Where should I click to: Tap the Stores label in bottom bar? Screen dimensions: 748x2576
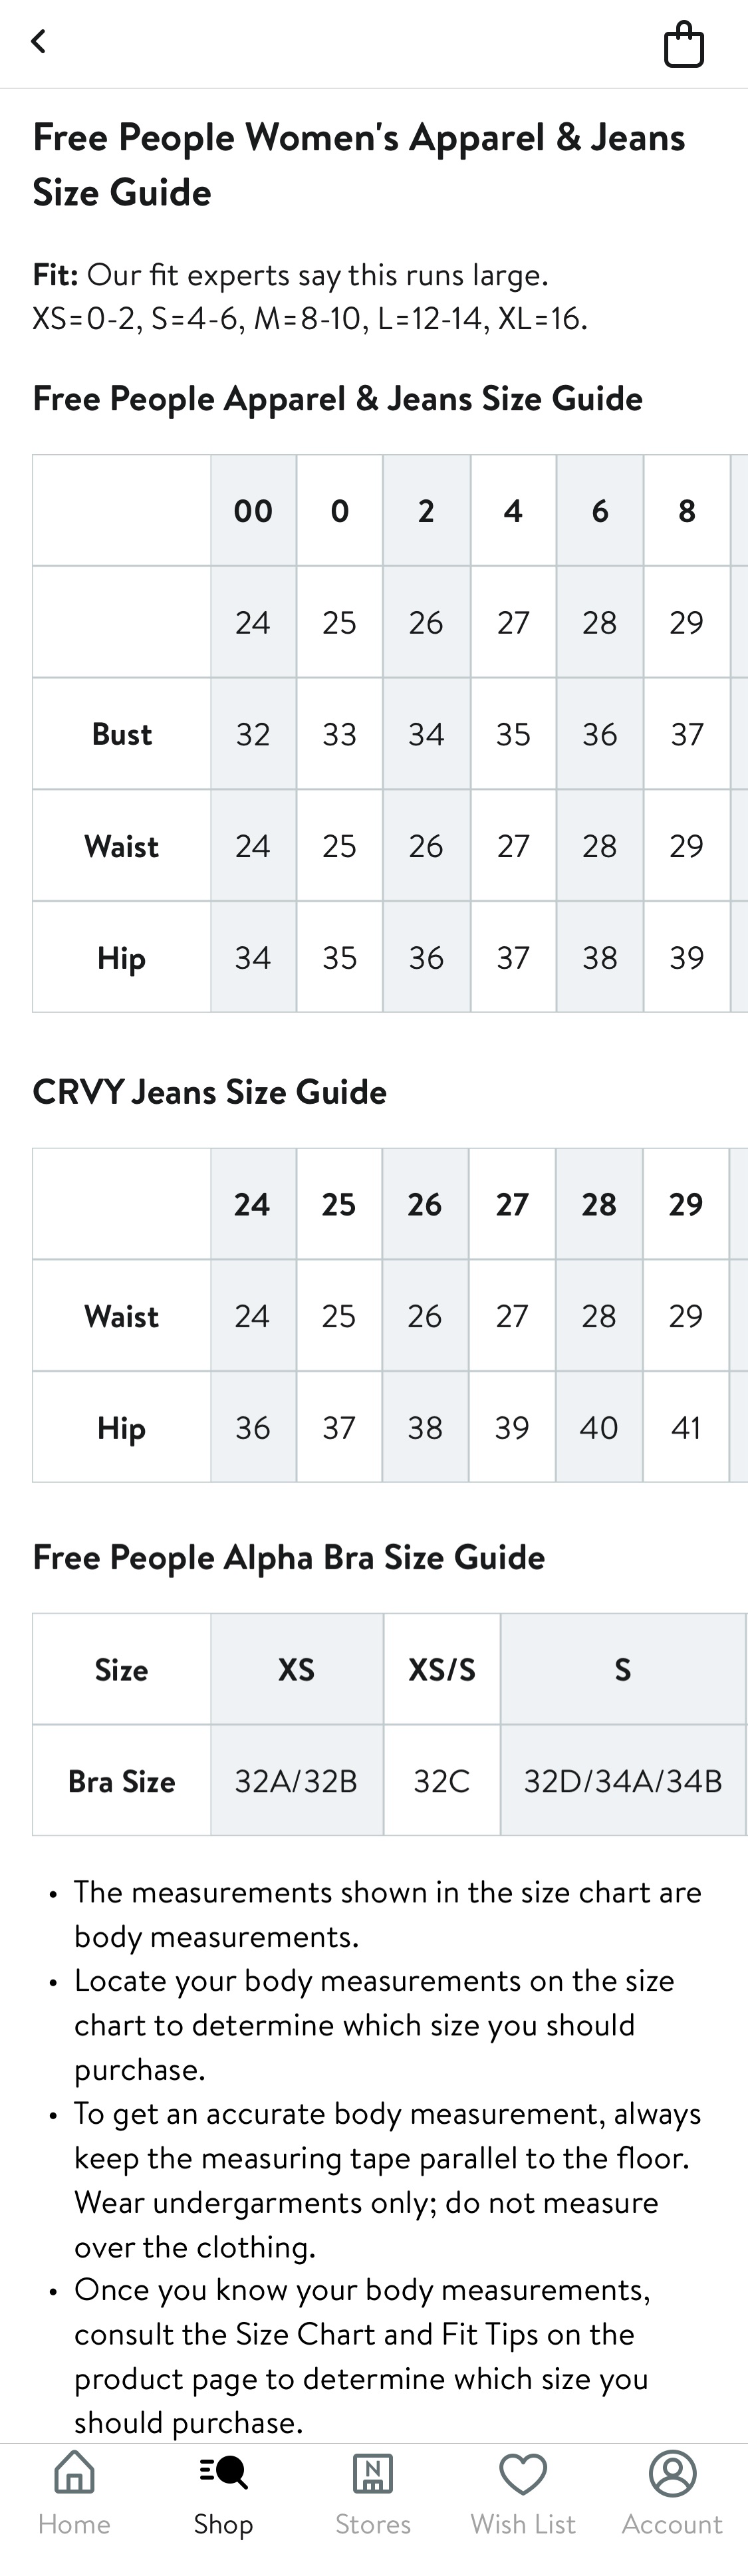[x=373, y=2524]
